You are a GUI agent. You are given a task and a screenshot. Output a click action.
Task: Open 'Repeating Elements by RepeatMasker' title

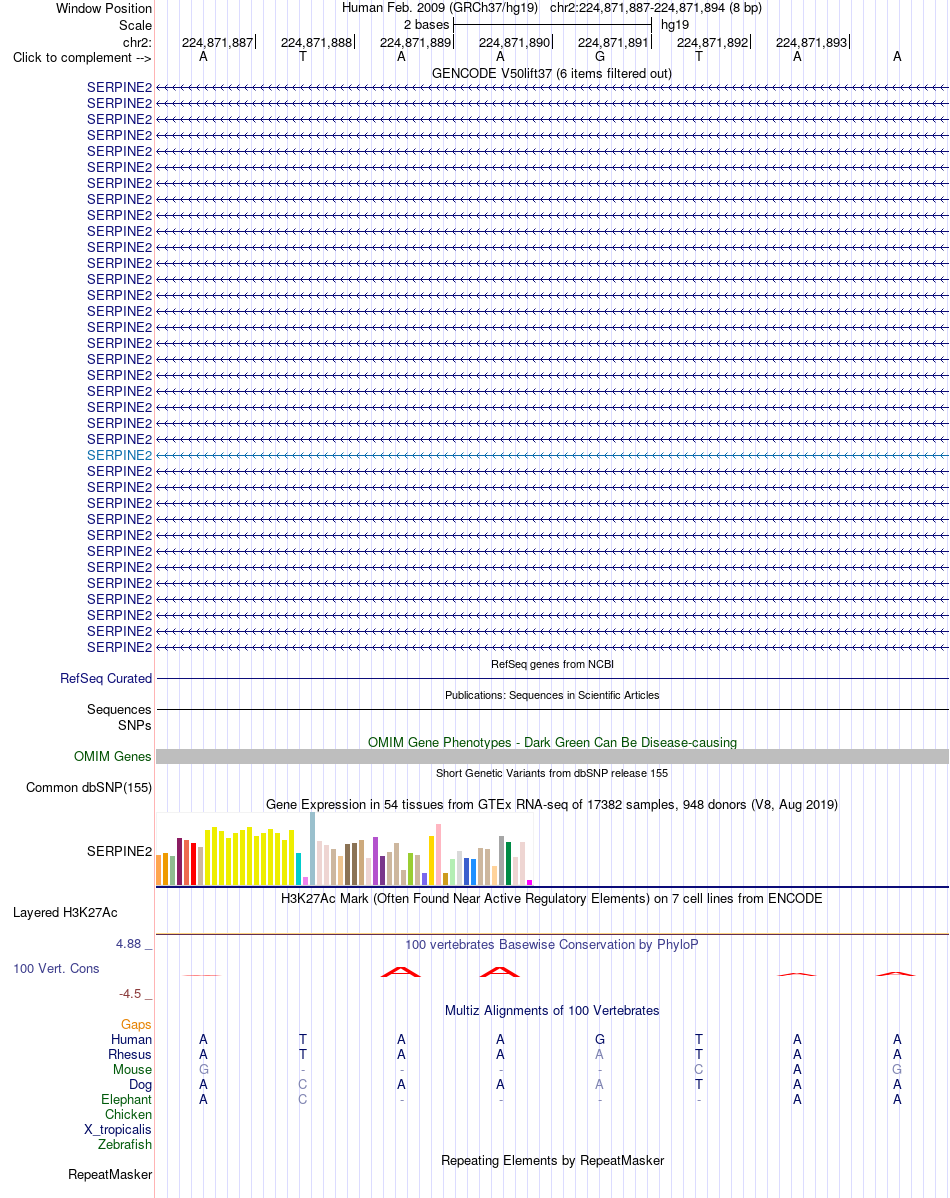(552, 1161)
